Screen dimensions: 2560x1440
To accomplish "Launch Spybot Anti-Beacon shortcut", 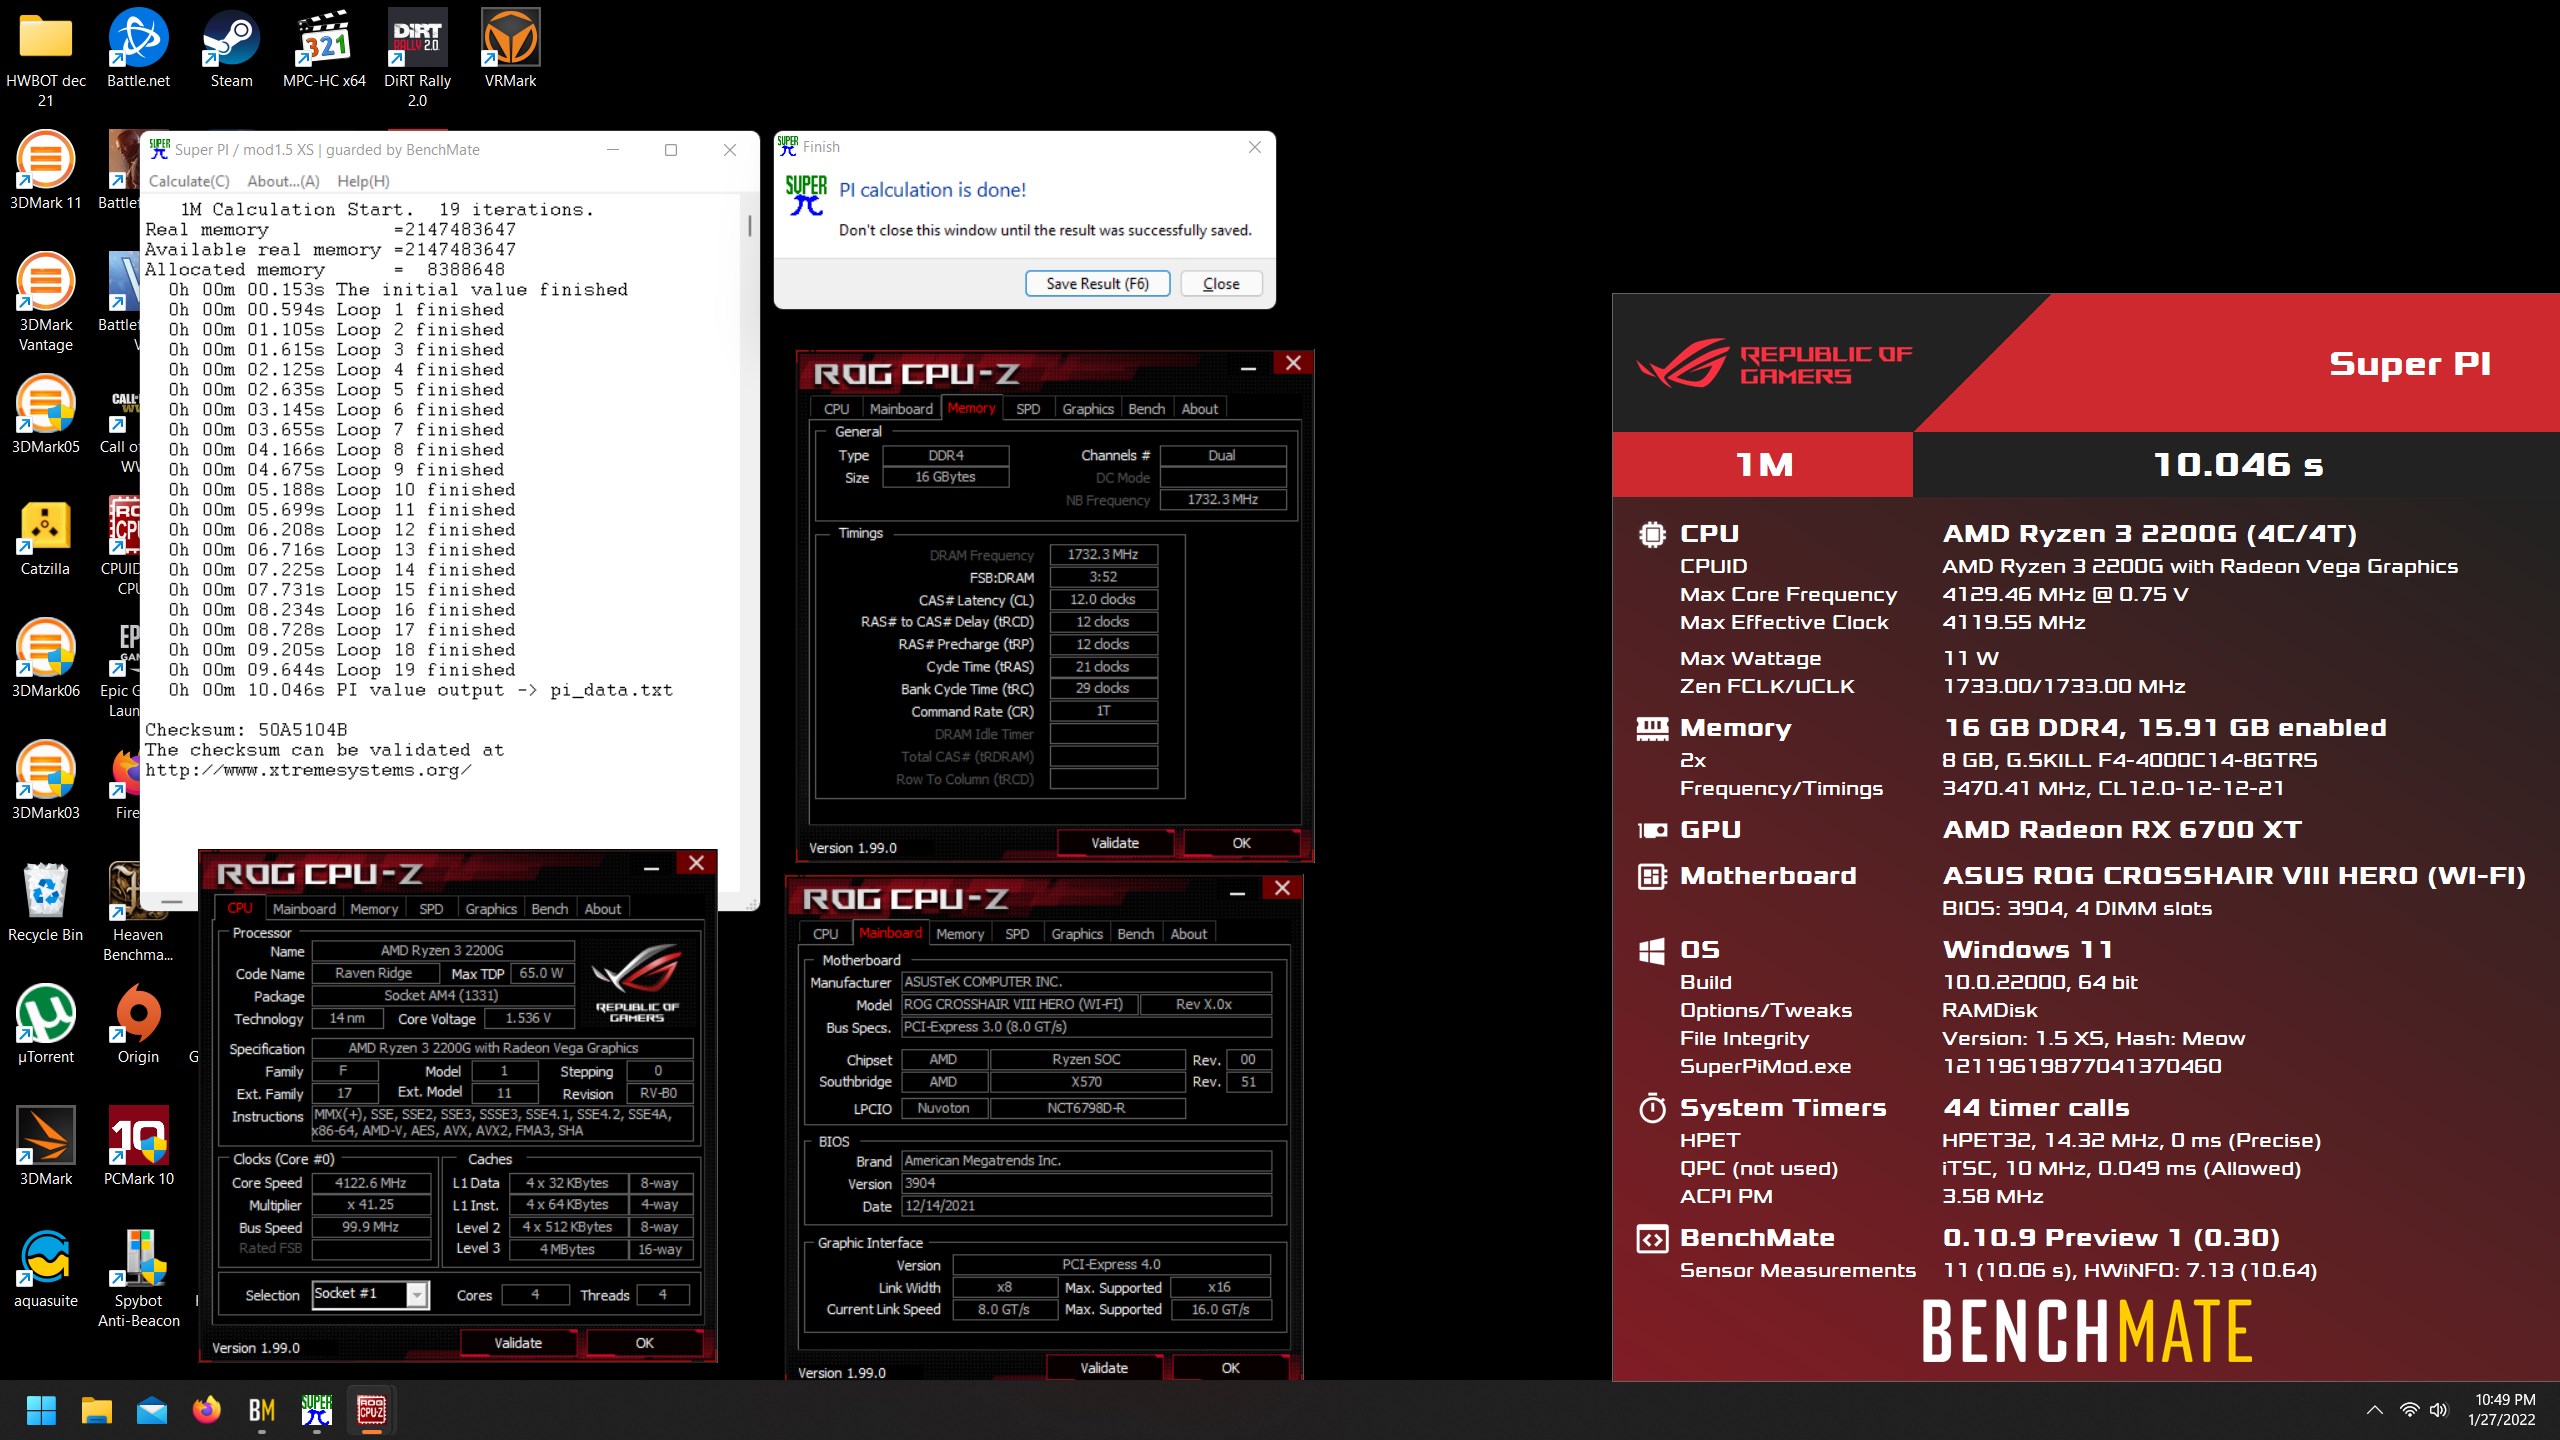I will point(138,1278).
